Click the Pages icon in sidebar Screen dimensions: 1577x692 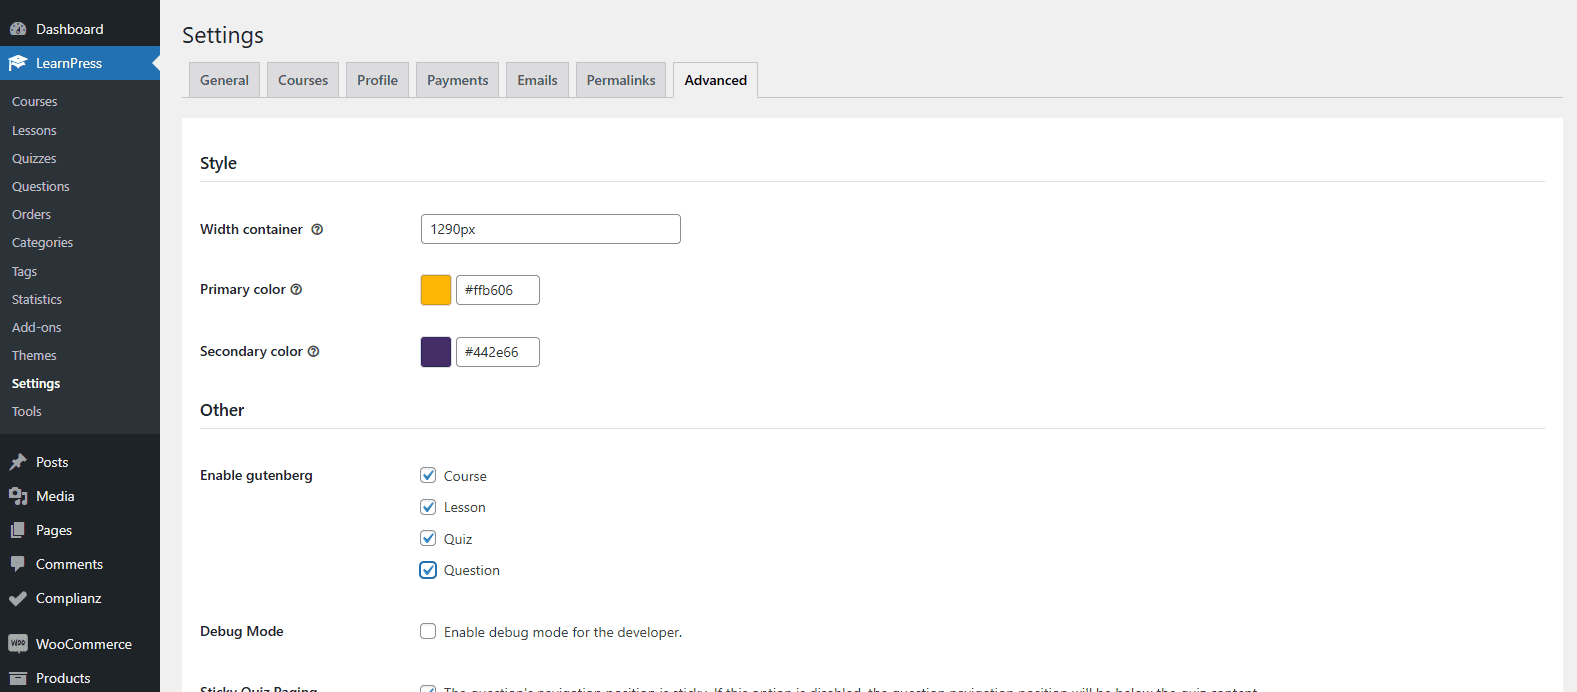point(18,530)
